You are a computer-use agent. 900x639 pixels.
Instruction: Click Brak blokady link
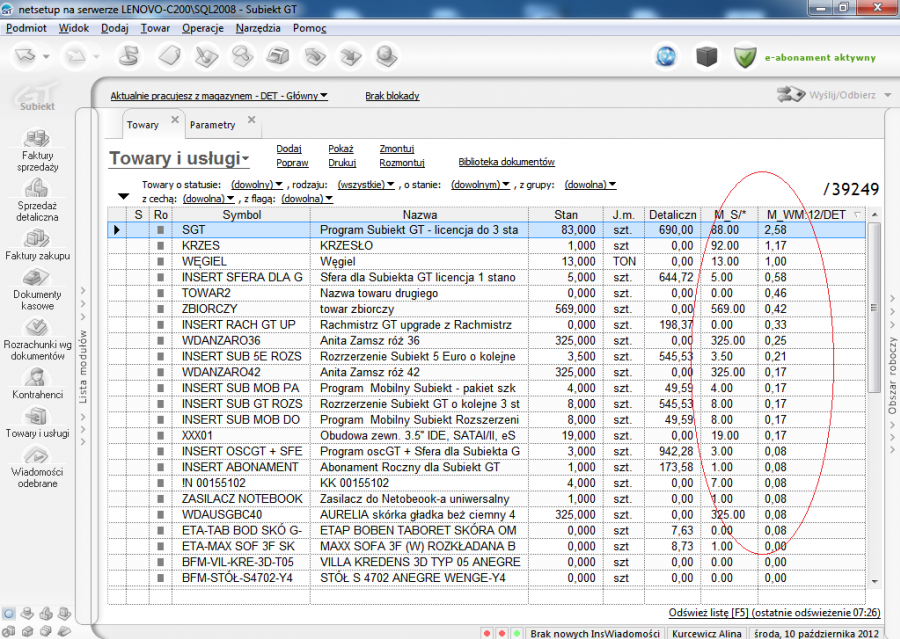click(x=392, y=96)
